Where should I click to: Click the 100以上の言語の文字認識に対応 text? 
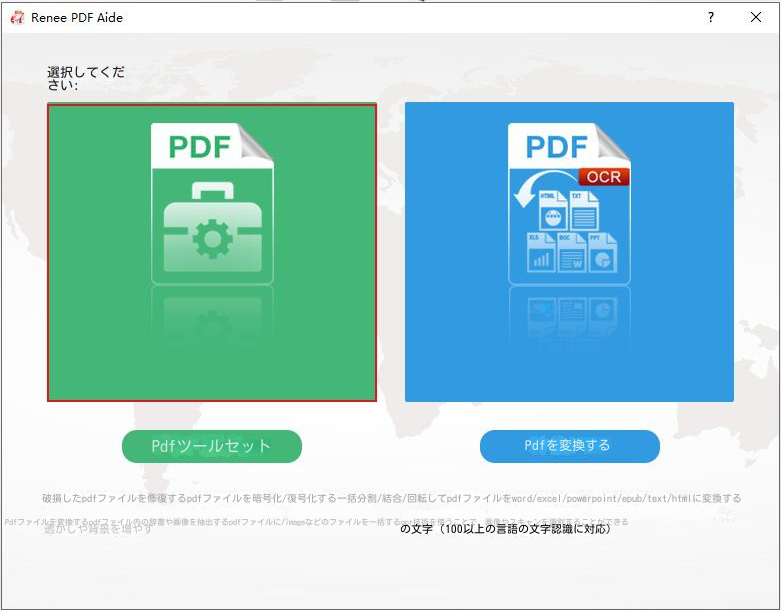pyautogui.click(x=523, y=529)
